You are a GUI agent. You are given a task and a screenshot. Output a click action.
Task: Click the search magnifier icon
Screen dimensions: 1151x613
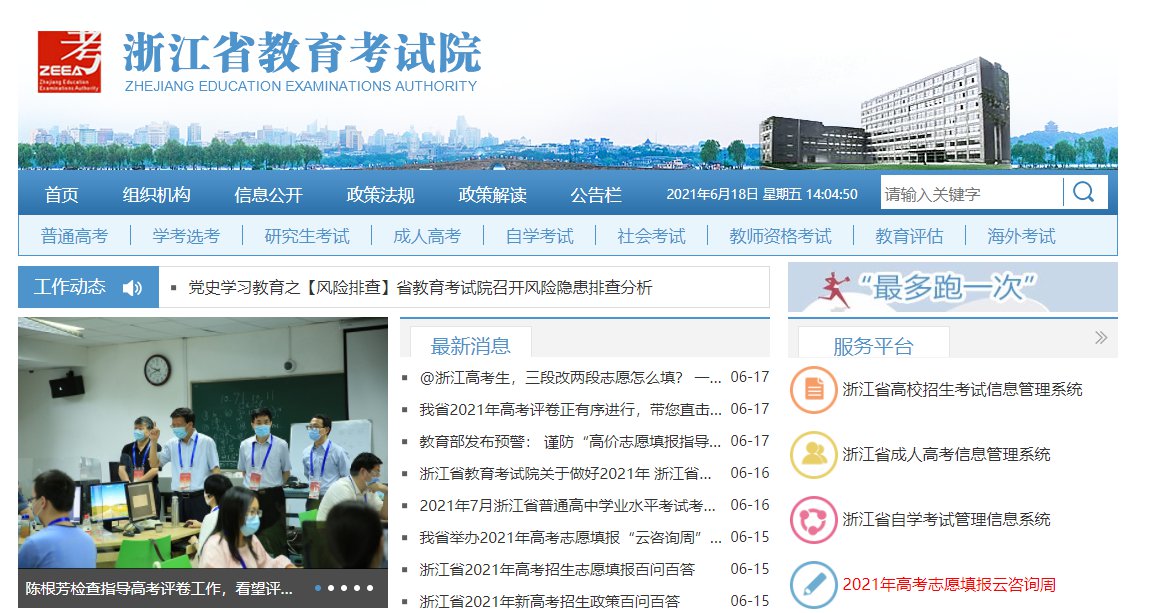click(x=1083, y=193)
